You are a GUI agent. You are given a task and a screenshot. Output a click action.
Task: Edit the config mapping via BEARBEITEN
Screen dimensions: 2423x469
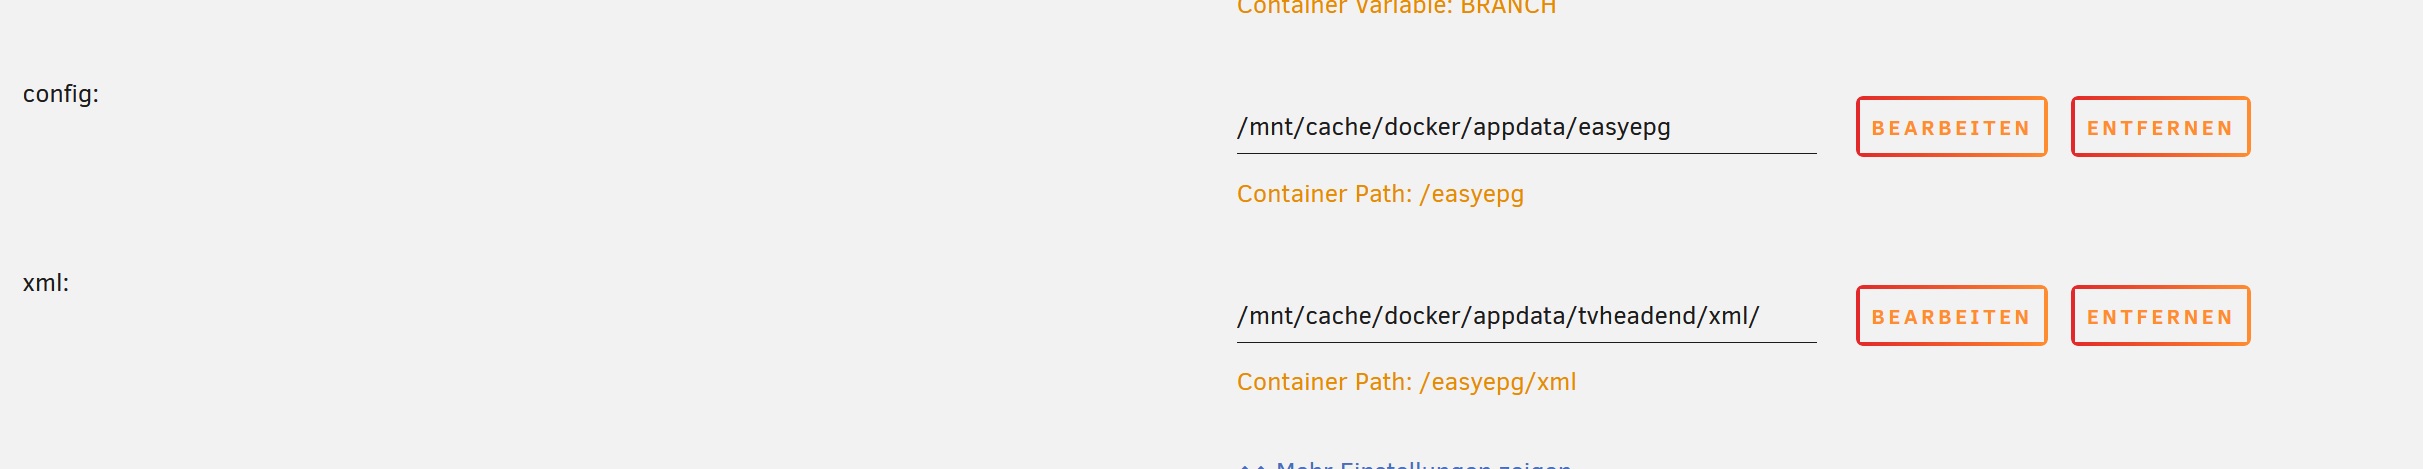(1951, 127)
